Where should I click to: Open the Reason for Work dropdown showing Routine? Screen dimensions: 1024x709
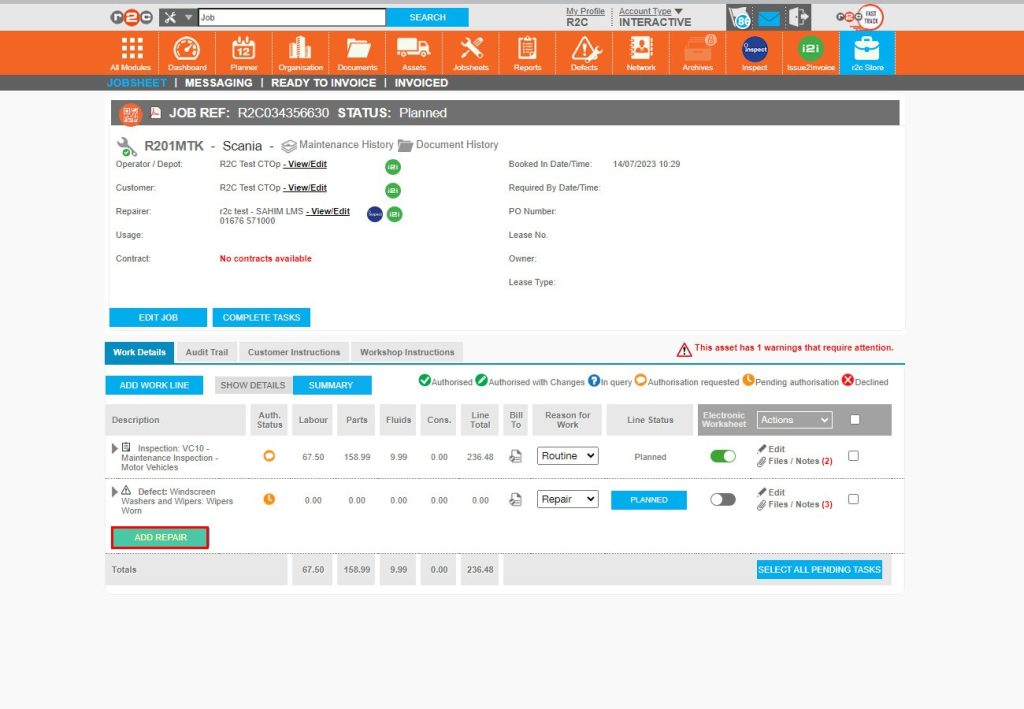point(566,456)
